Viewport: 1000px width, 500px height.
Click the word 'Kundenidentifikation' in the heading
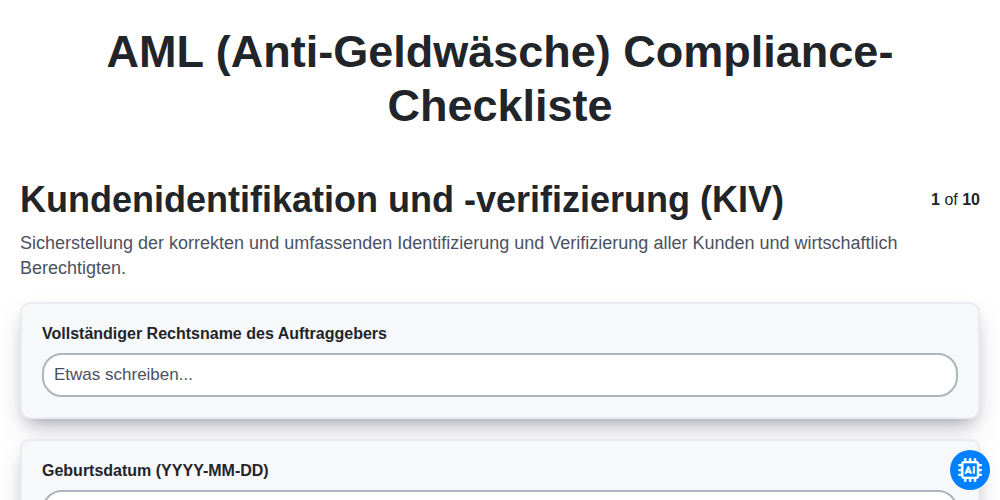pyautogui.click(x=199, y=200)
